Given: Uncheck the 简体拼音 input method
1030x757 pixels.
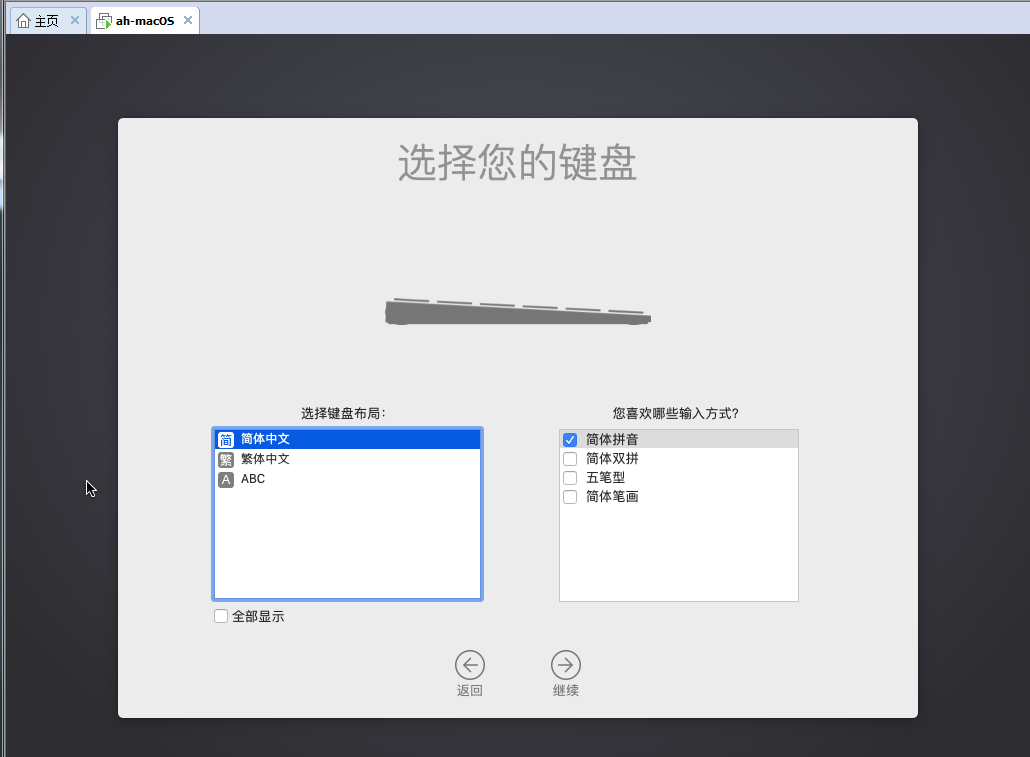Looking at the screenshot, I should (x=570, y=440).
